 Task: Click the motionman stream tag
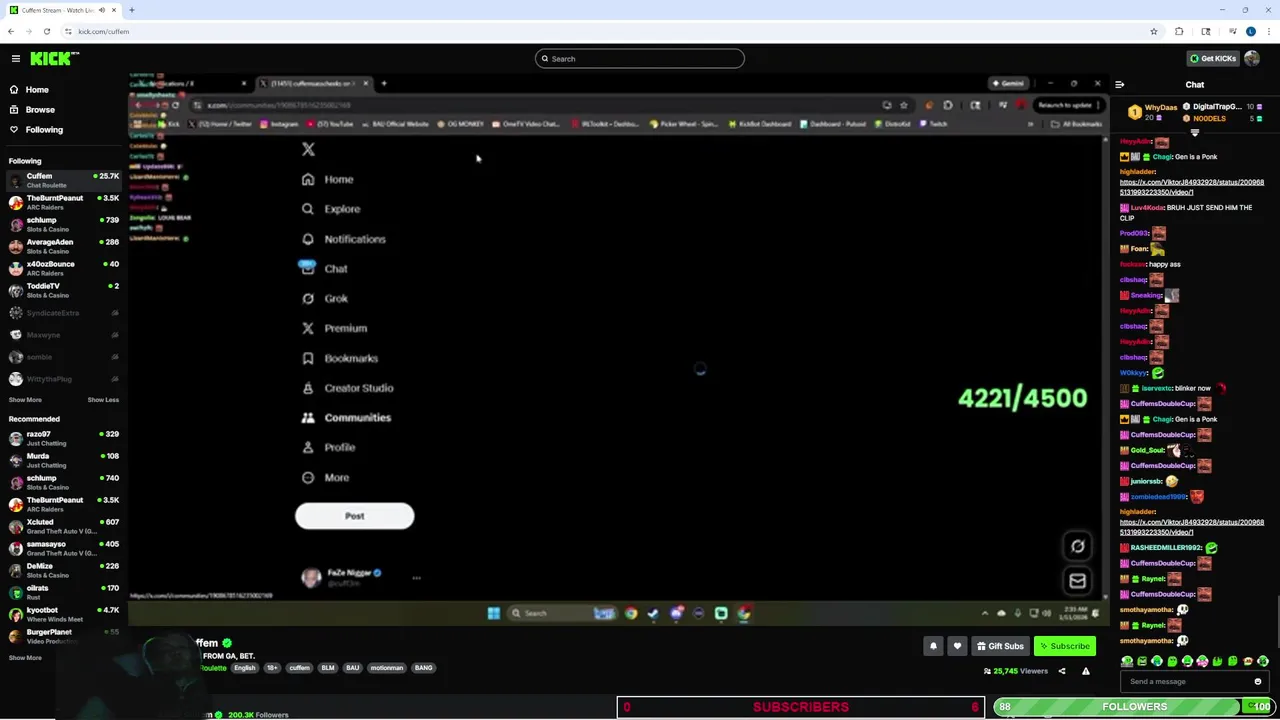pos(386,668)
